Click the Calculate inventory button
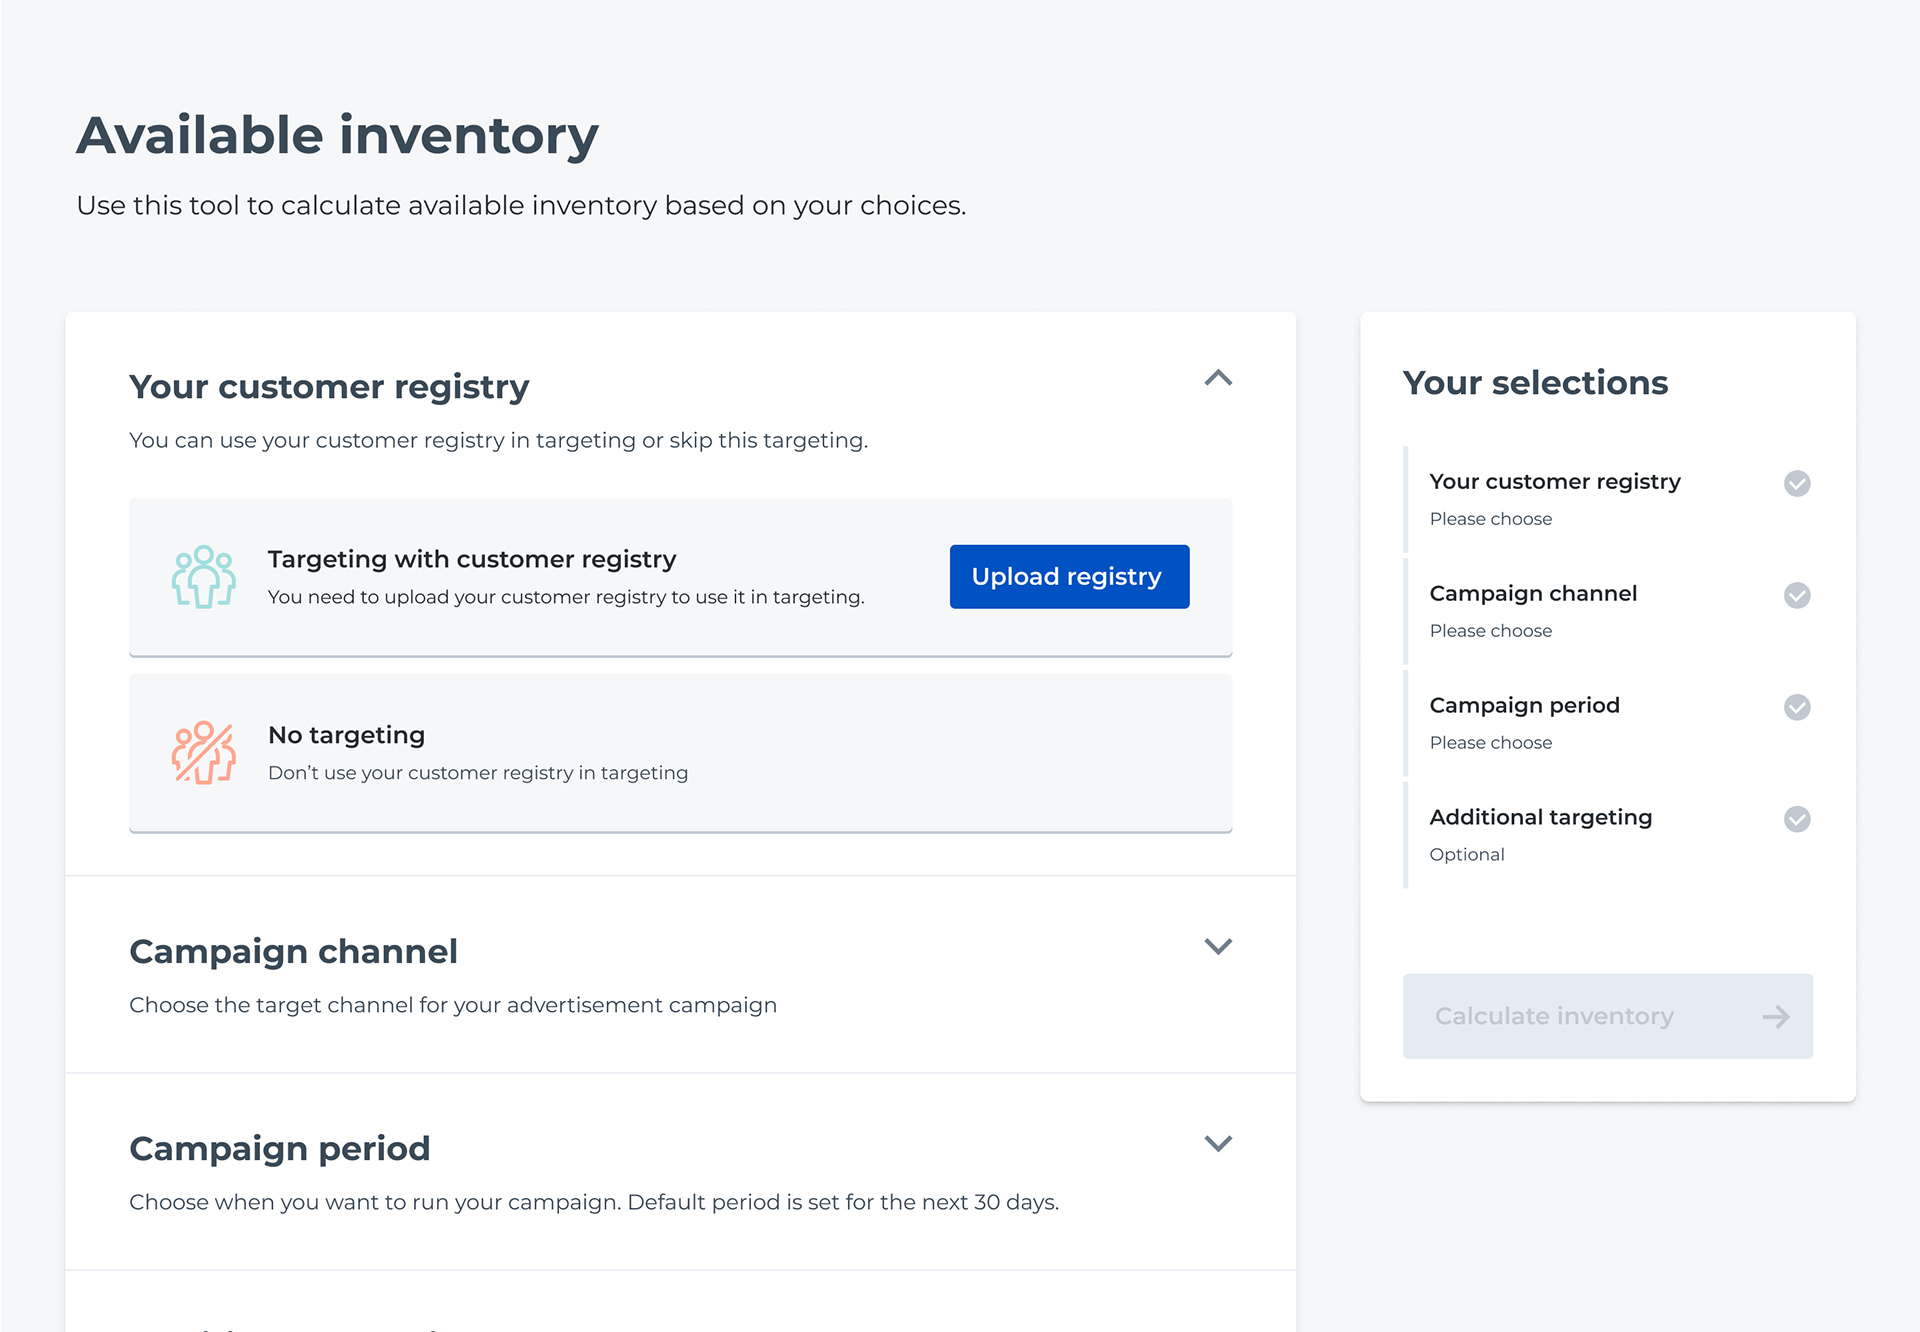The height and width of the screenshot is (1332, 1920). [x=1607, y=1016]
